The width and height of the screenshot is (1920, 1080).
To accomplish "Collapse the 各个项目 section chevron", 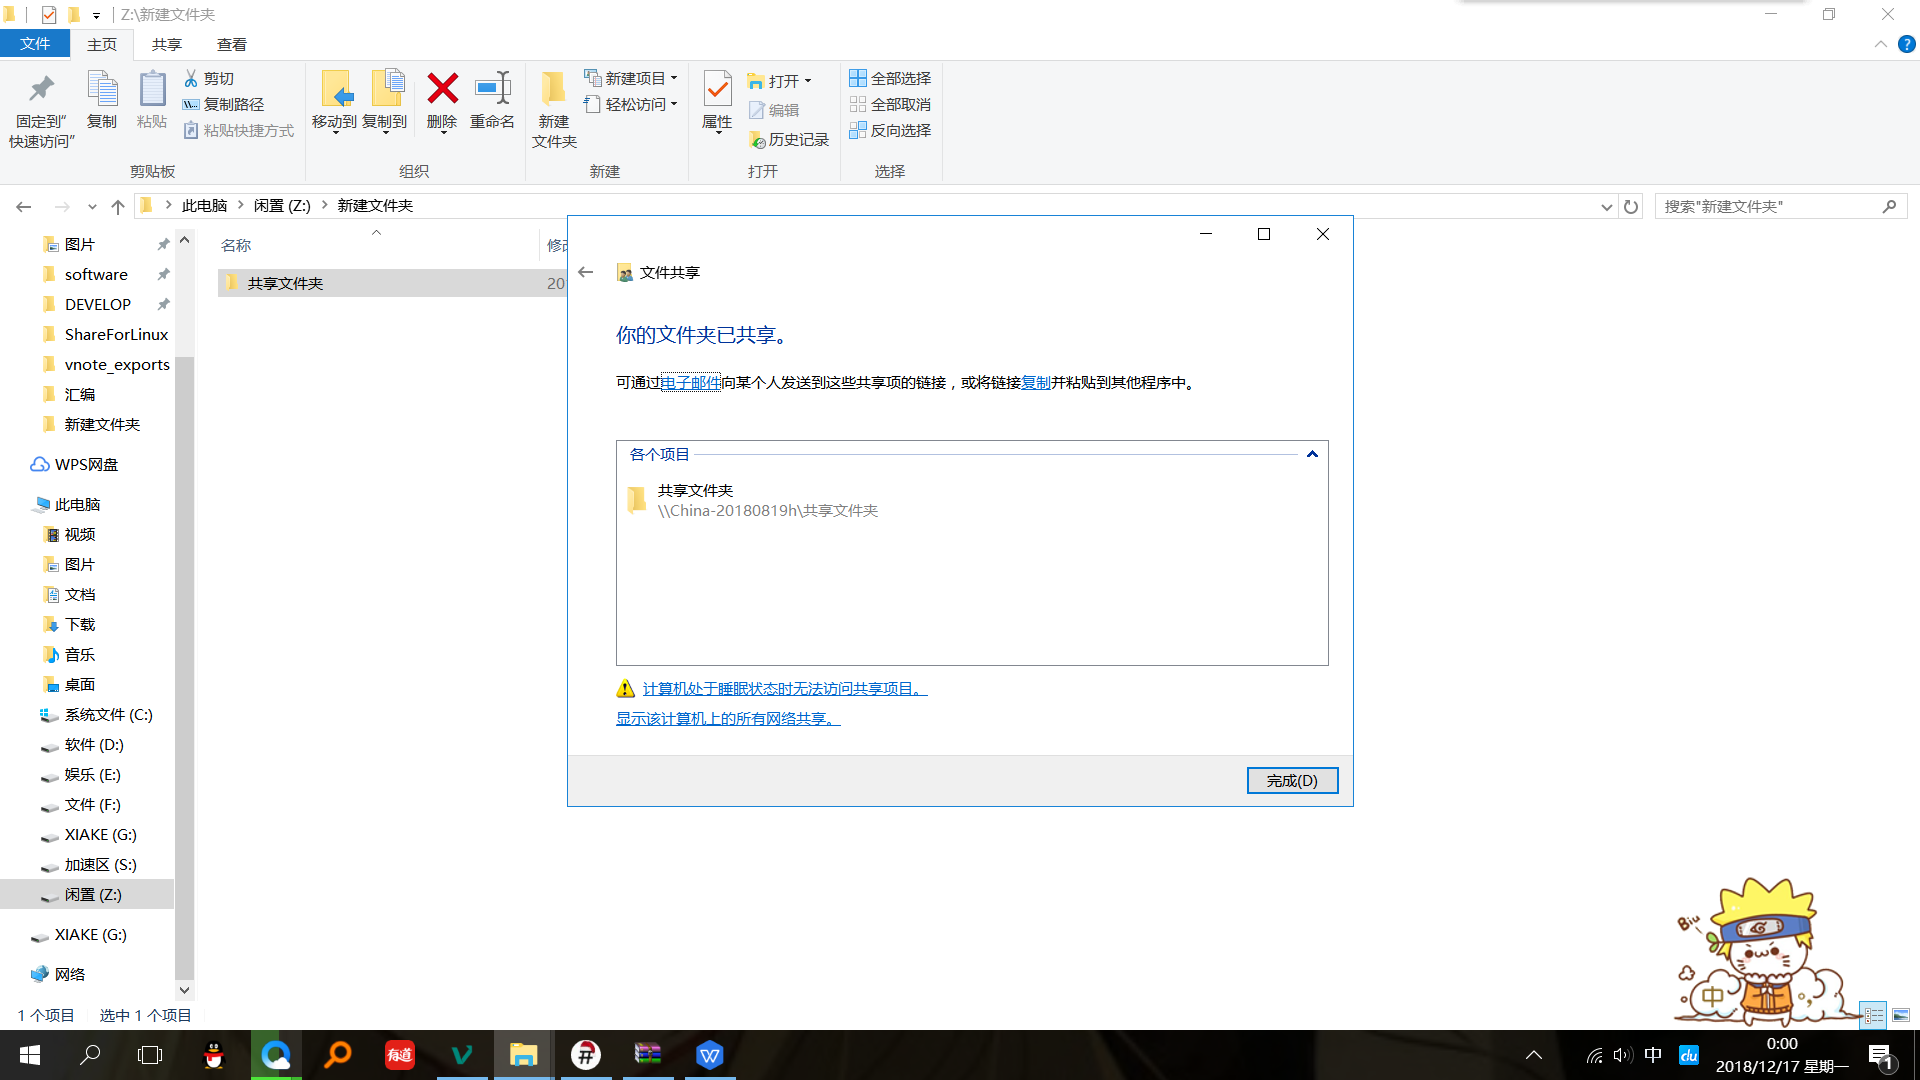I will click(x=1312, y=454).
